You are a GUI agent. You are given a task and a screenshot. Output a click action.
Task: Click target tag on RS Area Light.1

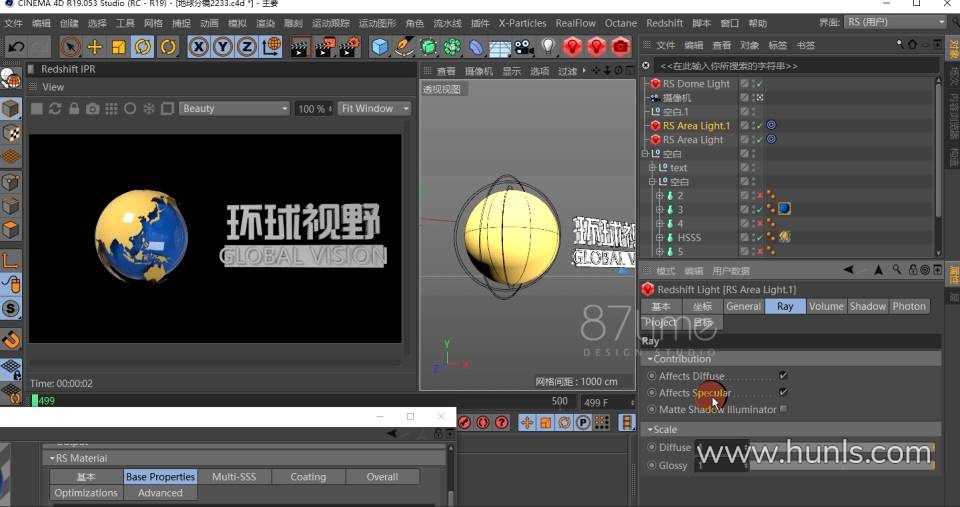click(x=771, y=125)
